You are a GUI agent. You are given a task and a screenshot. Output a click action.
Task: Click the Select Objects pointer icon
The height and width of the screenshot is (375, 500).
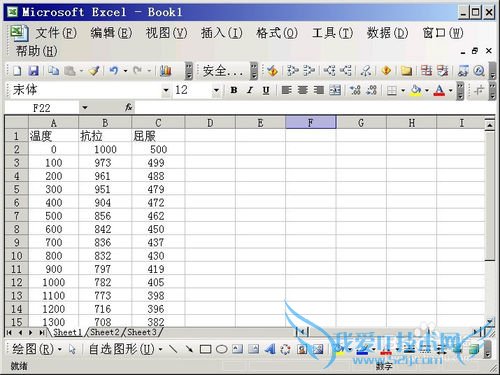[72, 349]
